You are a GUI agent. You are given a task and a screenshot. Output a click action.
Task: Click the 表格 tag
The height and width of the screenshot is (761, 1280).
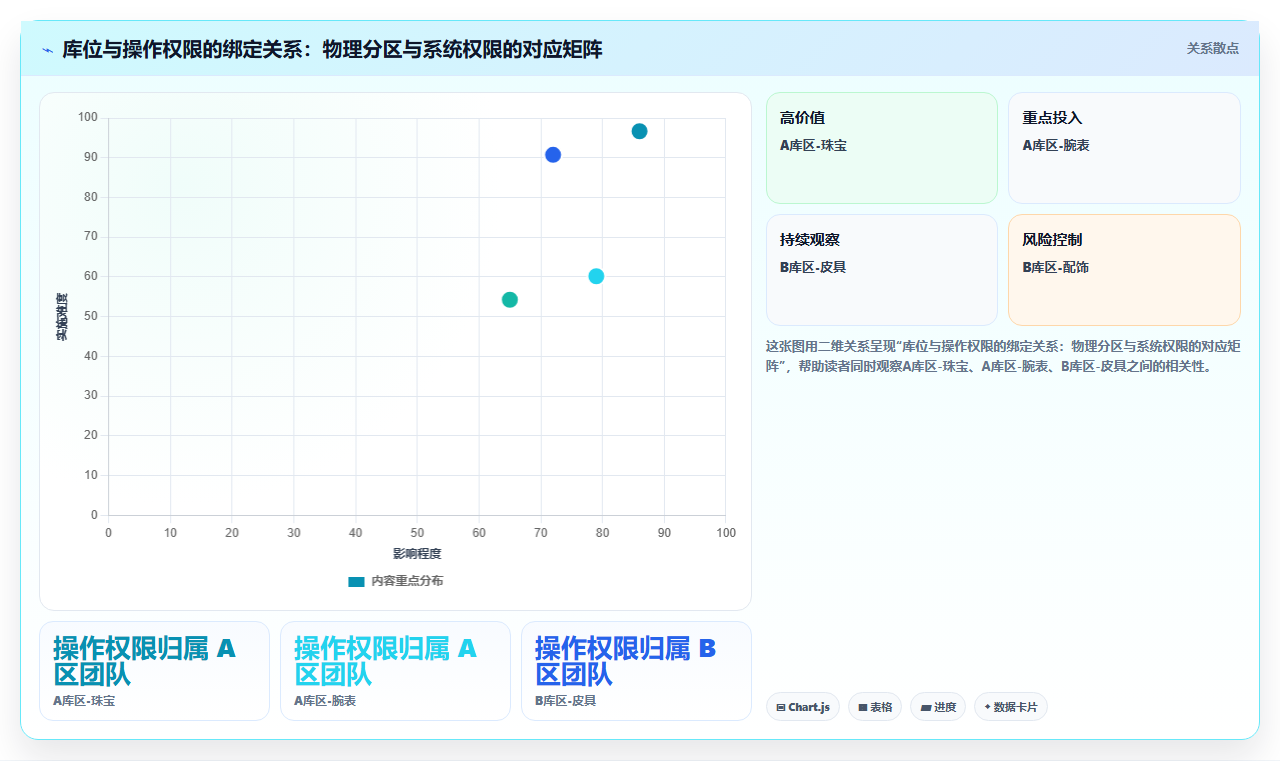tap(875, 707)
